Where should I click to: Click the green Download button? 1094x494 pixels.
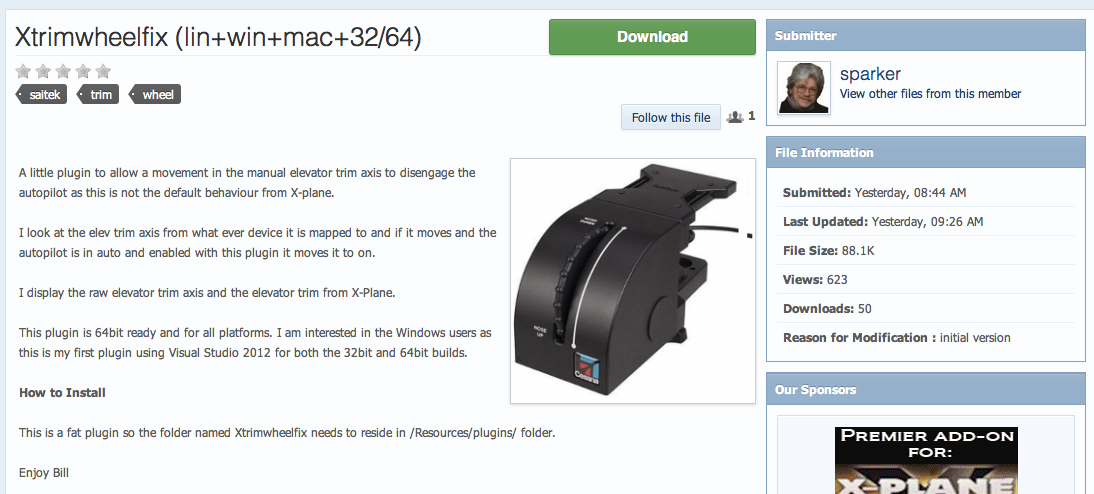pyautogui.click(x=652, y=37)
